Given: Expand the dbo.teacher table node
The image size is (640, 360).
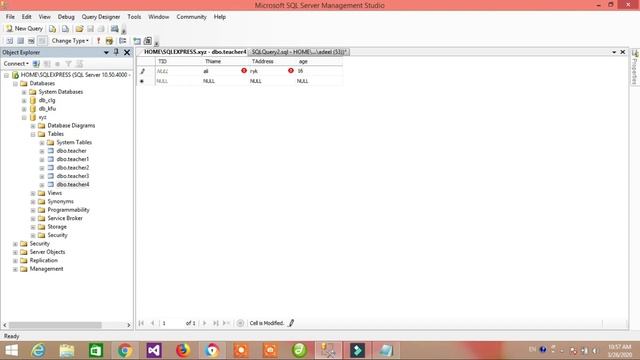Looking at the screenshot, I should (42, 151).
